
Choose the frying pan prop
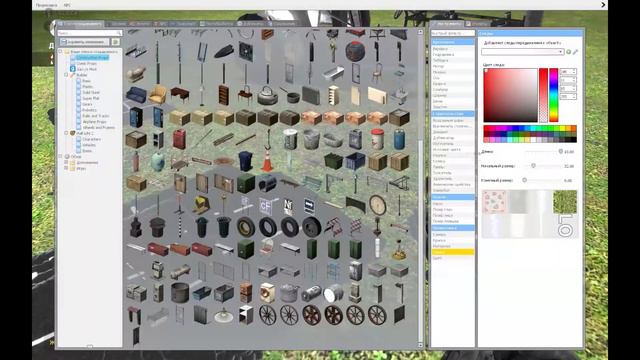pos(290,96)
